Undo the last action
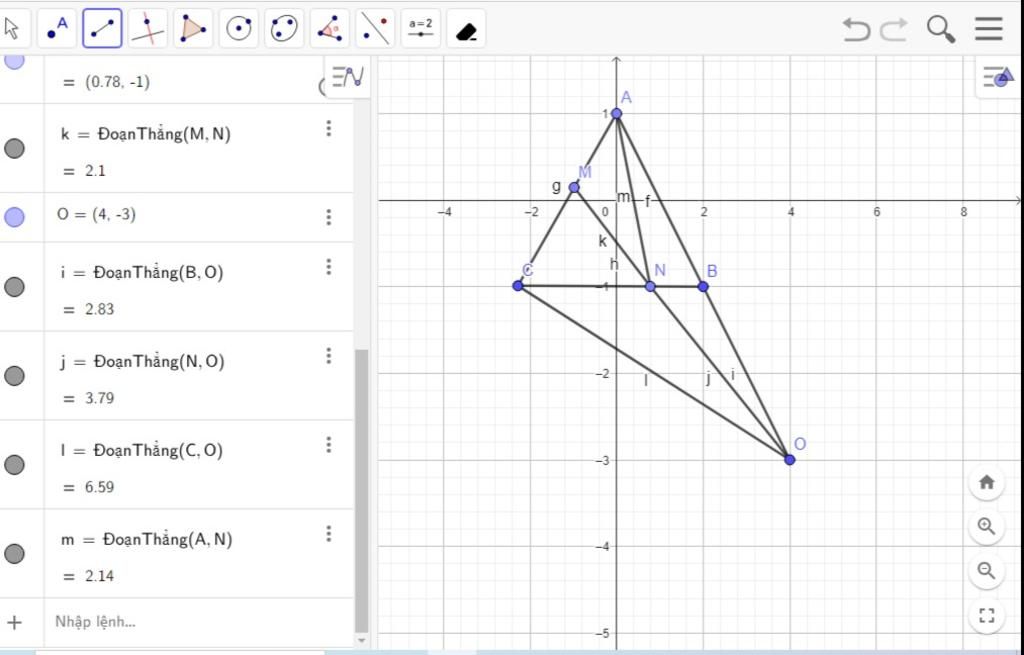The height and width of the screenshot is (655, 1024). pyautogui.click(x=856, y=29)
